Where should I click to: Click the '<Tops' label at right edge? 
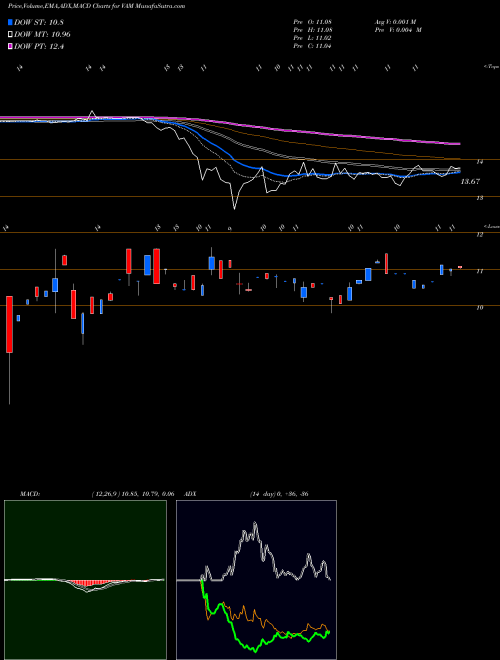492,66
